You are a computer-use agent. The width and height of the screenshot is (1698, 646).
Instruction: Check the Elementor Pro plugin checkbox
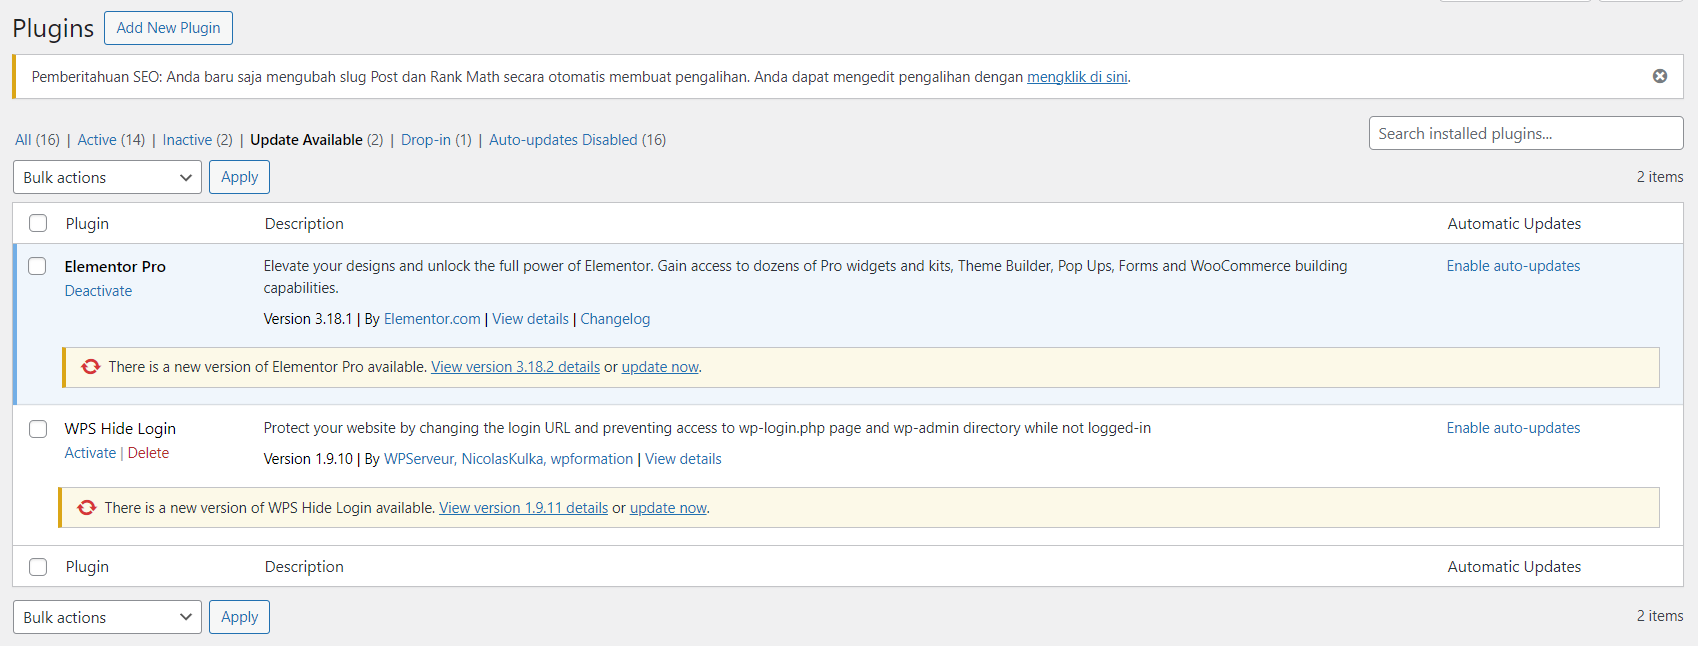37,266
